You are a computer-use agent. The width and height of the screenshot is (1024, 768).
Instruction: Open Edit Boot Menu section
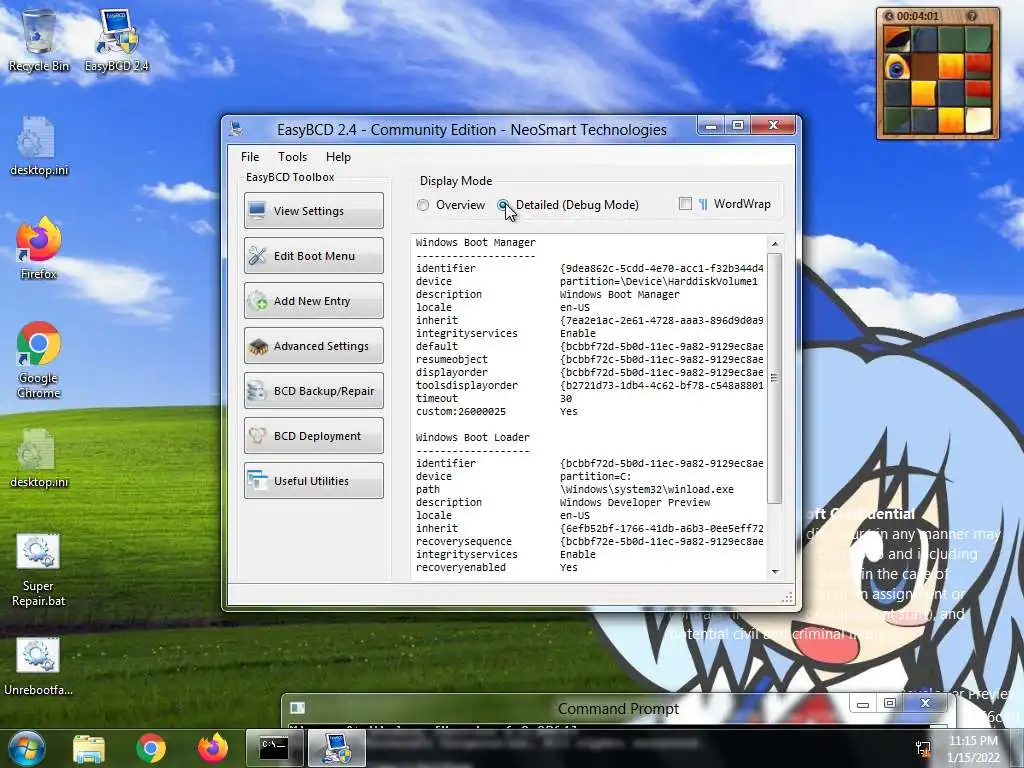pos(313,255)
